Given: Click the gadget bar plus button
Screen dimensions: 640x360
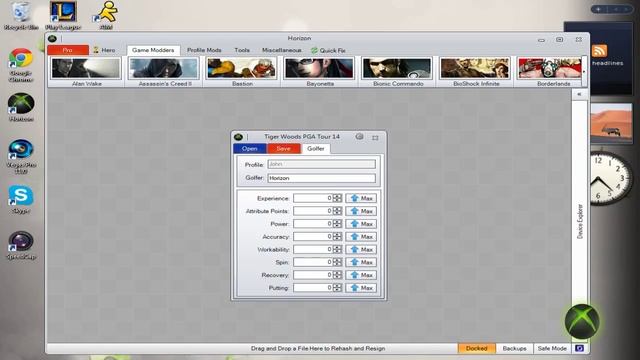Looking at the screenshot, I should 598,9.
